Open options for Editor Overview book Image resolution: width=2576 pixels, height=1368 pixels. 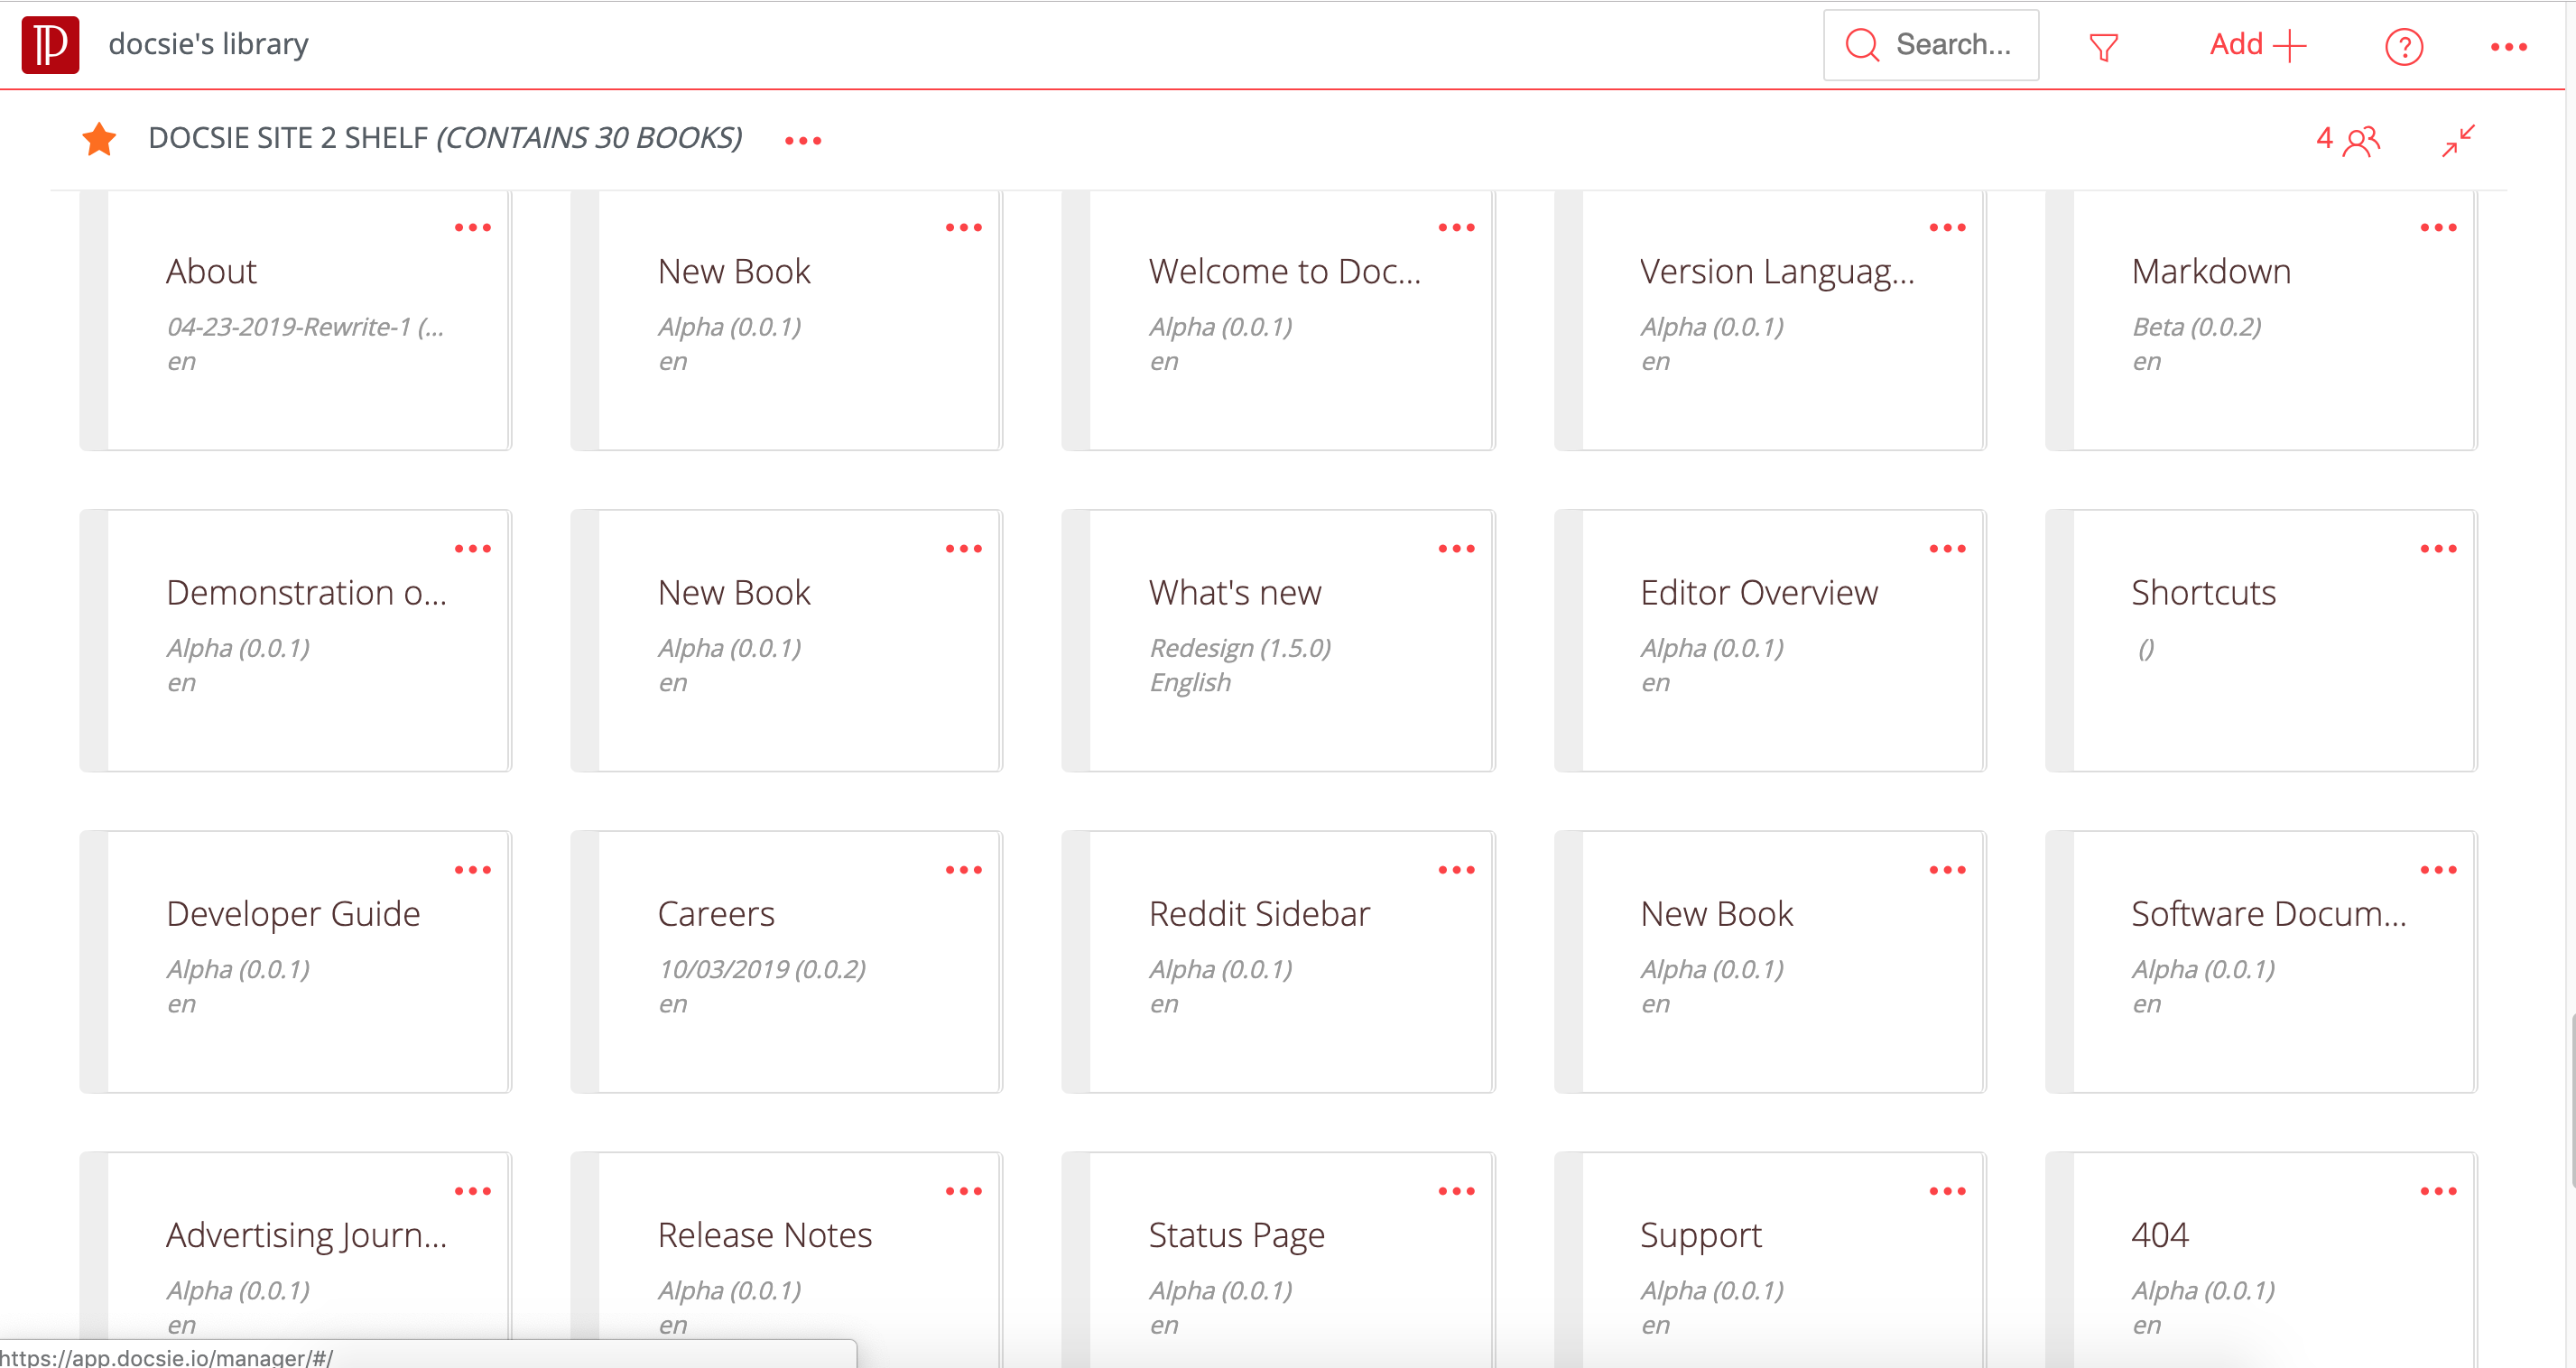click(1947, 549)
